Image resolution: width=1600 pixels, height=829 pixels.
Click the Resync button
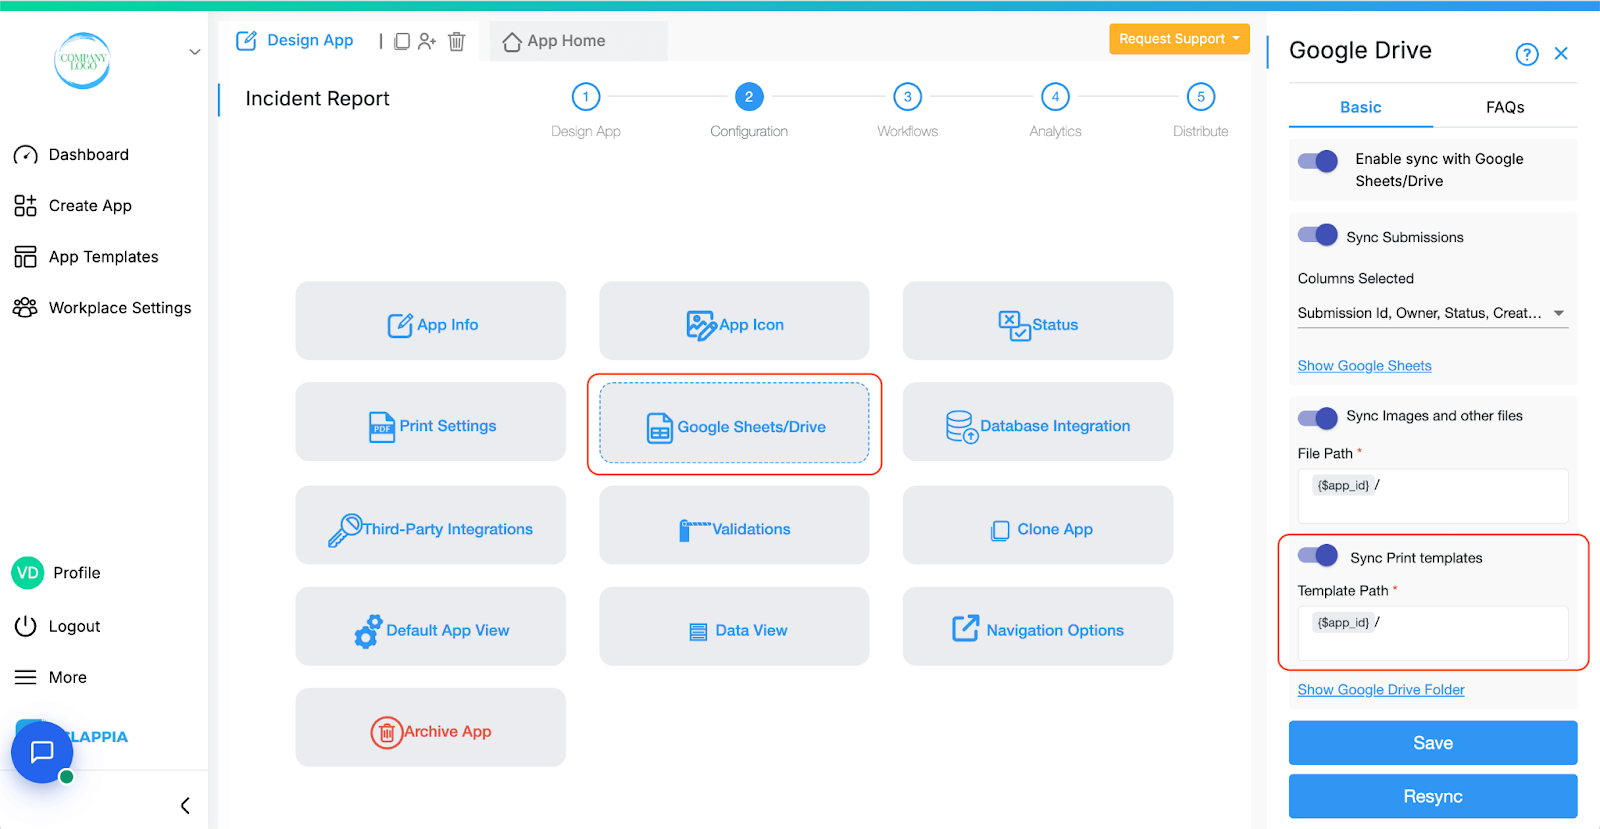coord(1433,796)
